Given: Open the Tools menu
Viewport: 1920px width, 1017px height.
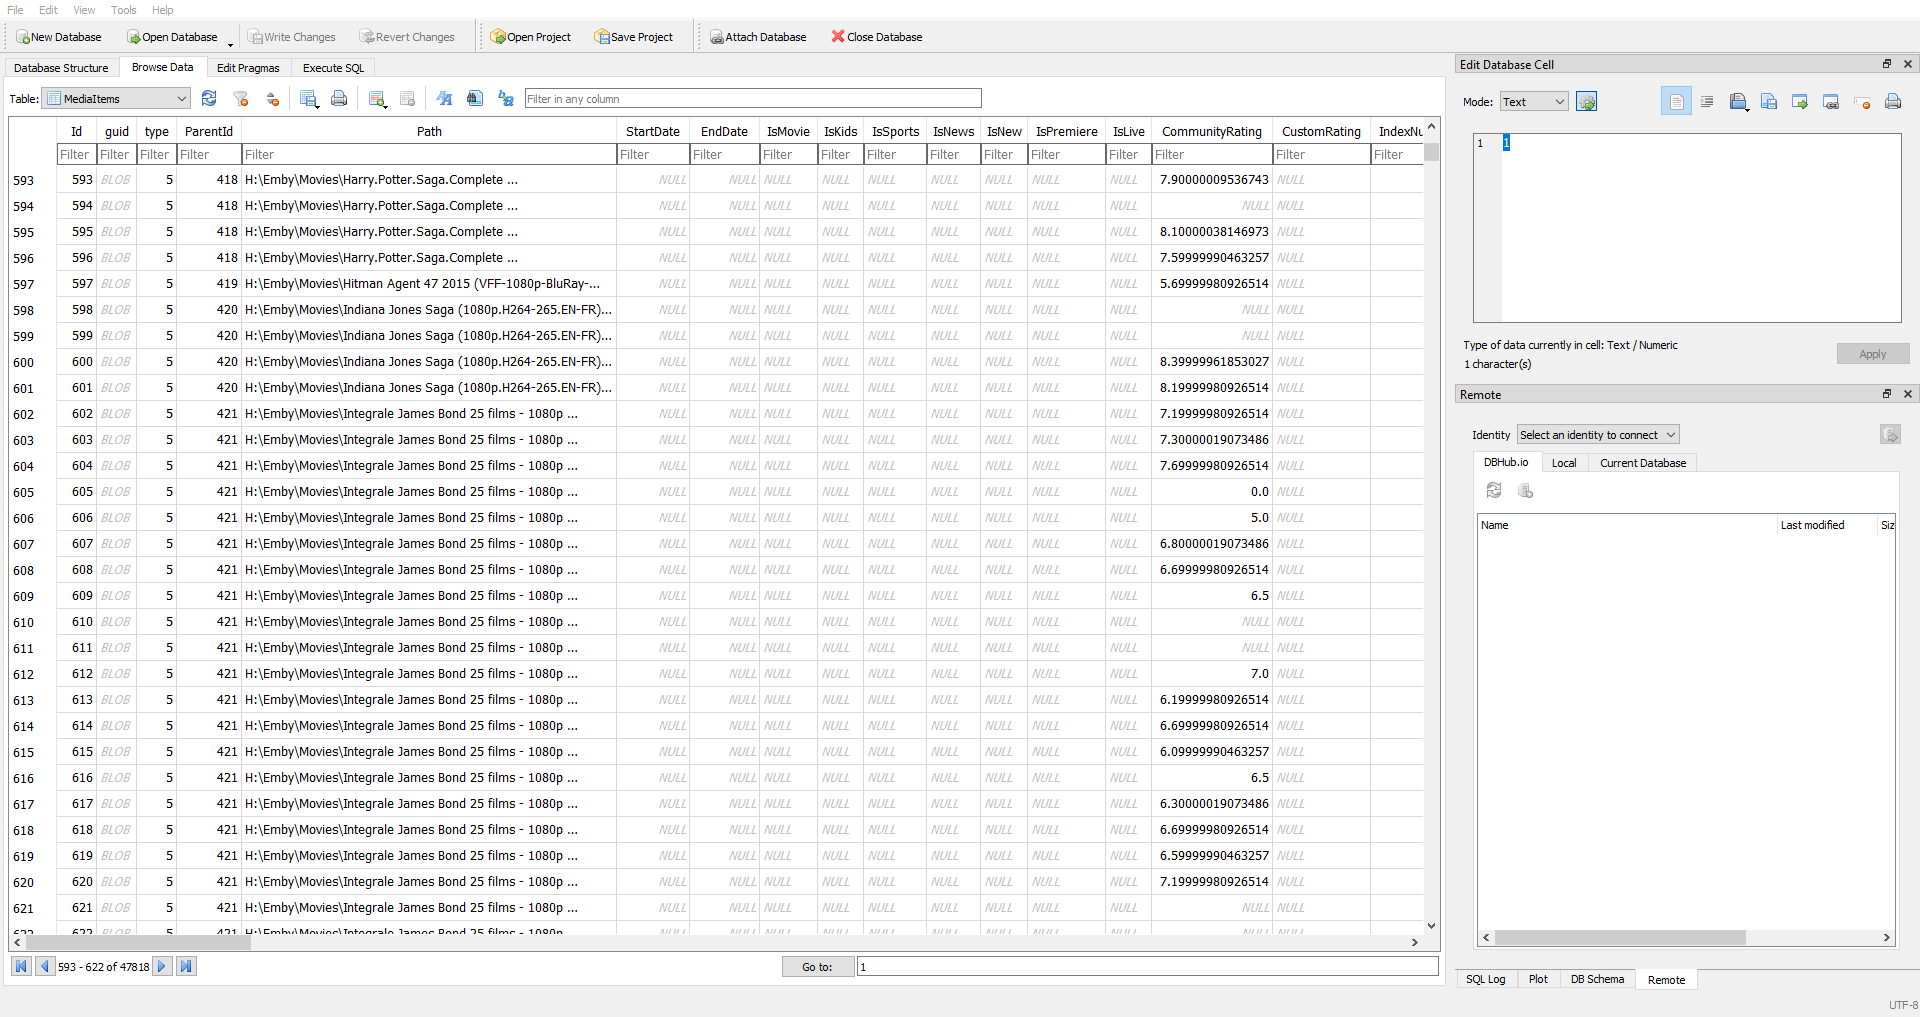Looking at the screenshot, I should click(124, 10).
